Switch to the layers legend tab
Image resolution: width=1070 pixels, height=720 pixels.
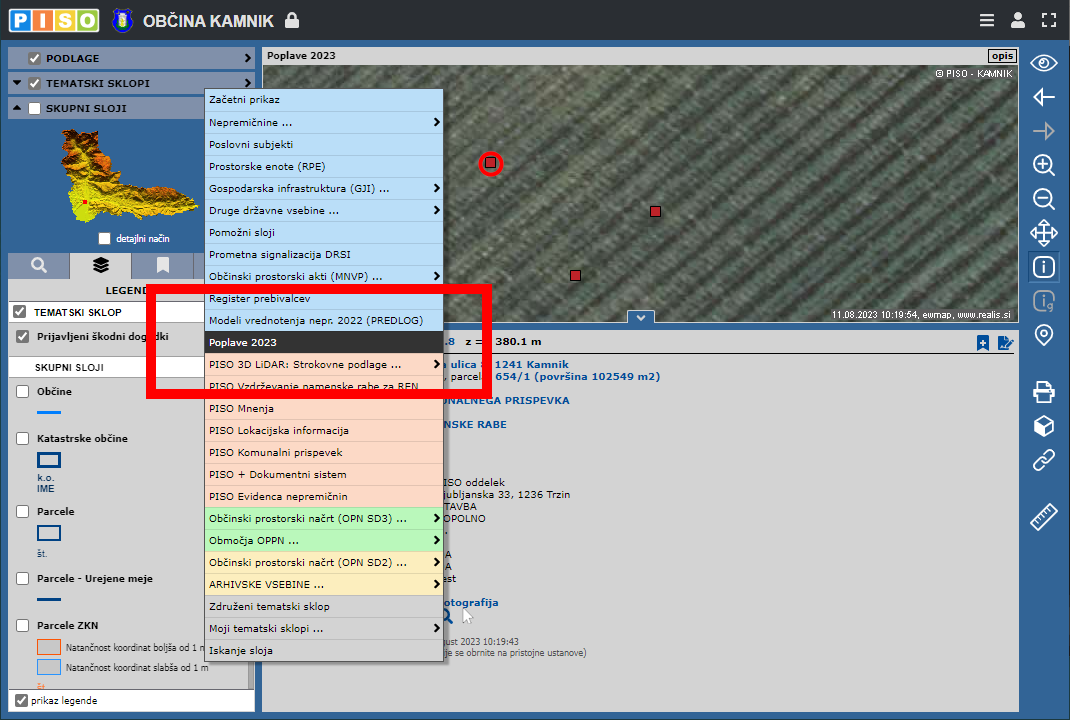click(100, 265)
